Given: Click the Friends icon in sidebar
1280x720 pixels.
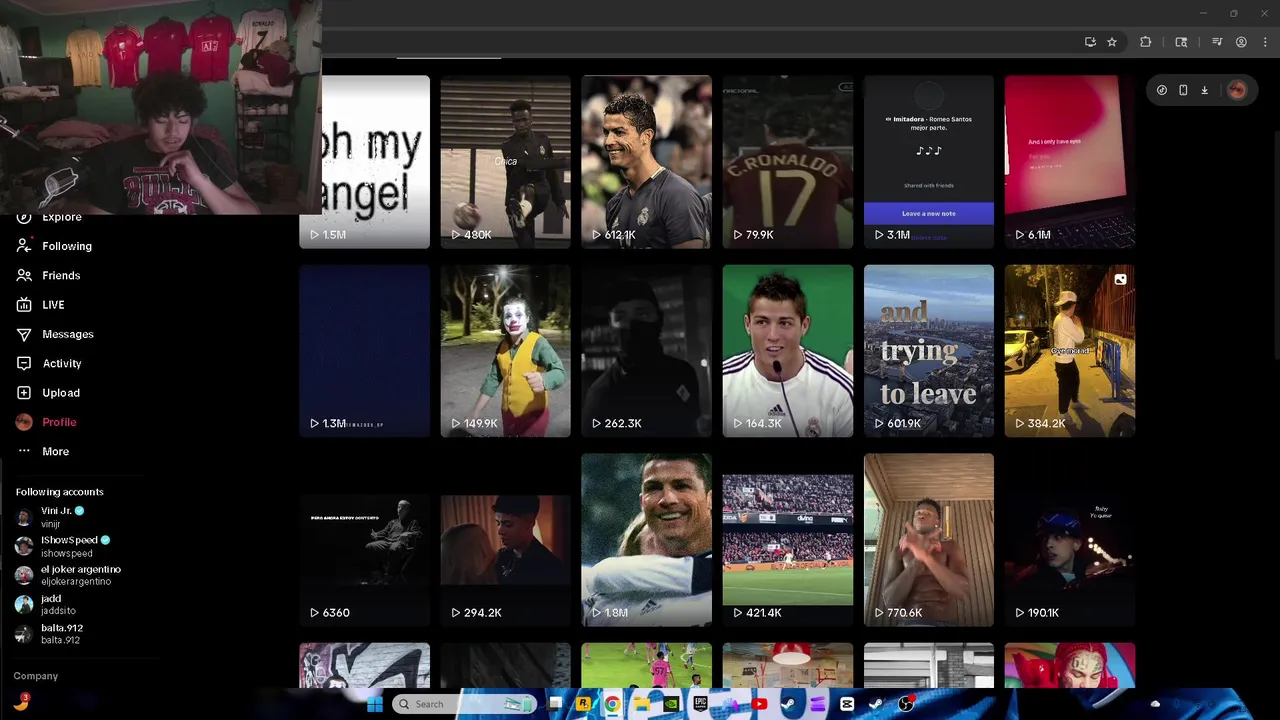Looking at the screenshot, I should pyautogui.click(x=24, y=275).
